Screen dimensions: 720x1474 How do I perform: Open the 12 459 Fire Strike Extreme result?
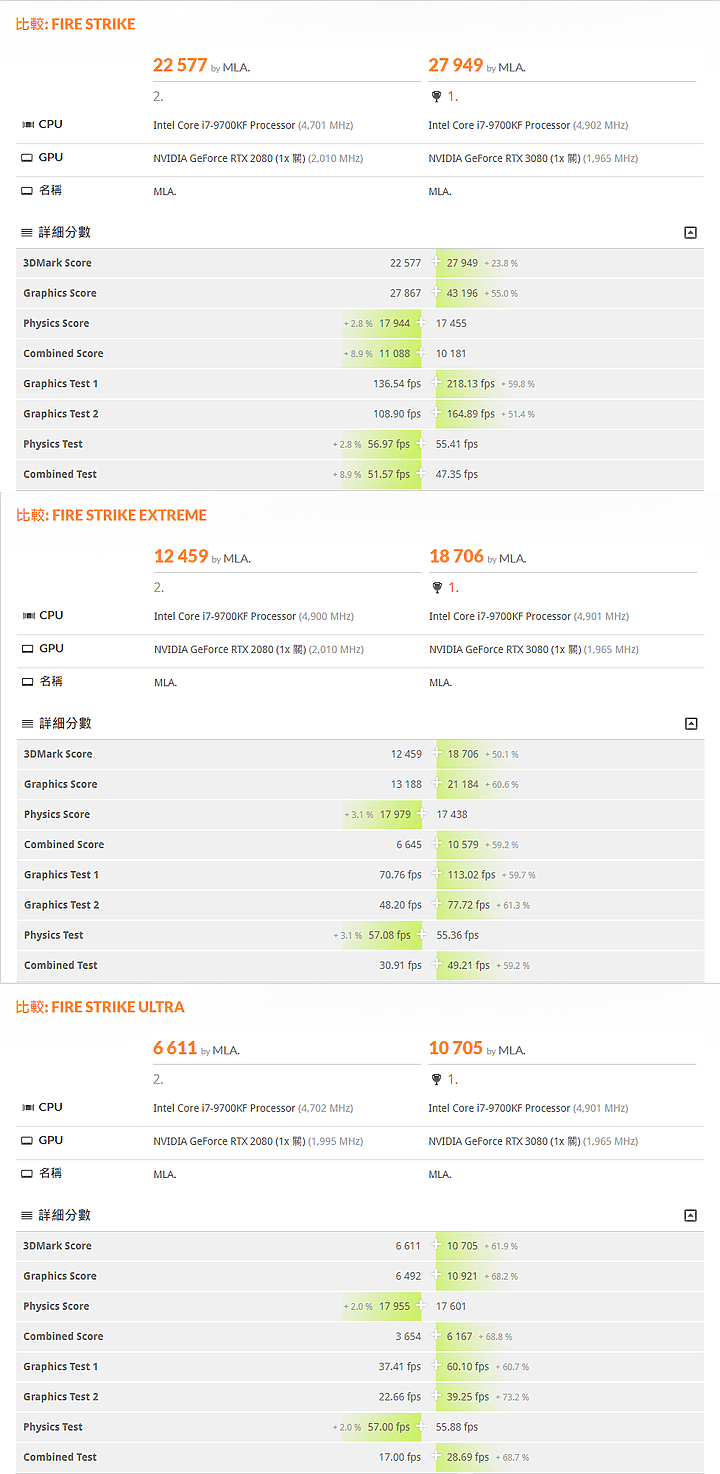(180, 556)
